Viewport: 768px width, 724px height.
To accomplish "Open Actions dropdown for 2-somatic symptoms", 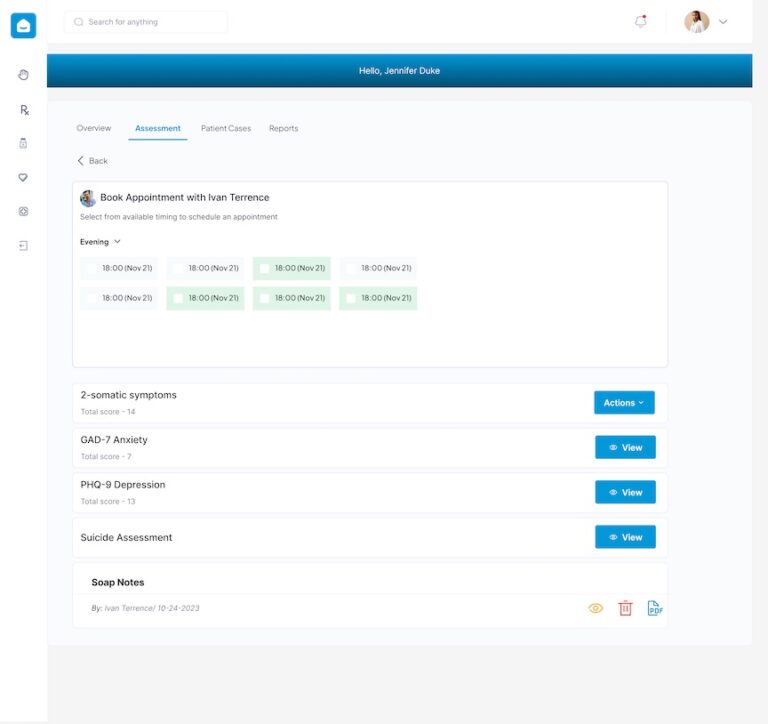I will 624,403.
